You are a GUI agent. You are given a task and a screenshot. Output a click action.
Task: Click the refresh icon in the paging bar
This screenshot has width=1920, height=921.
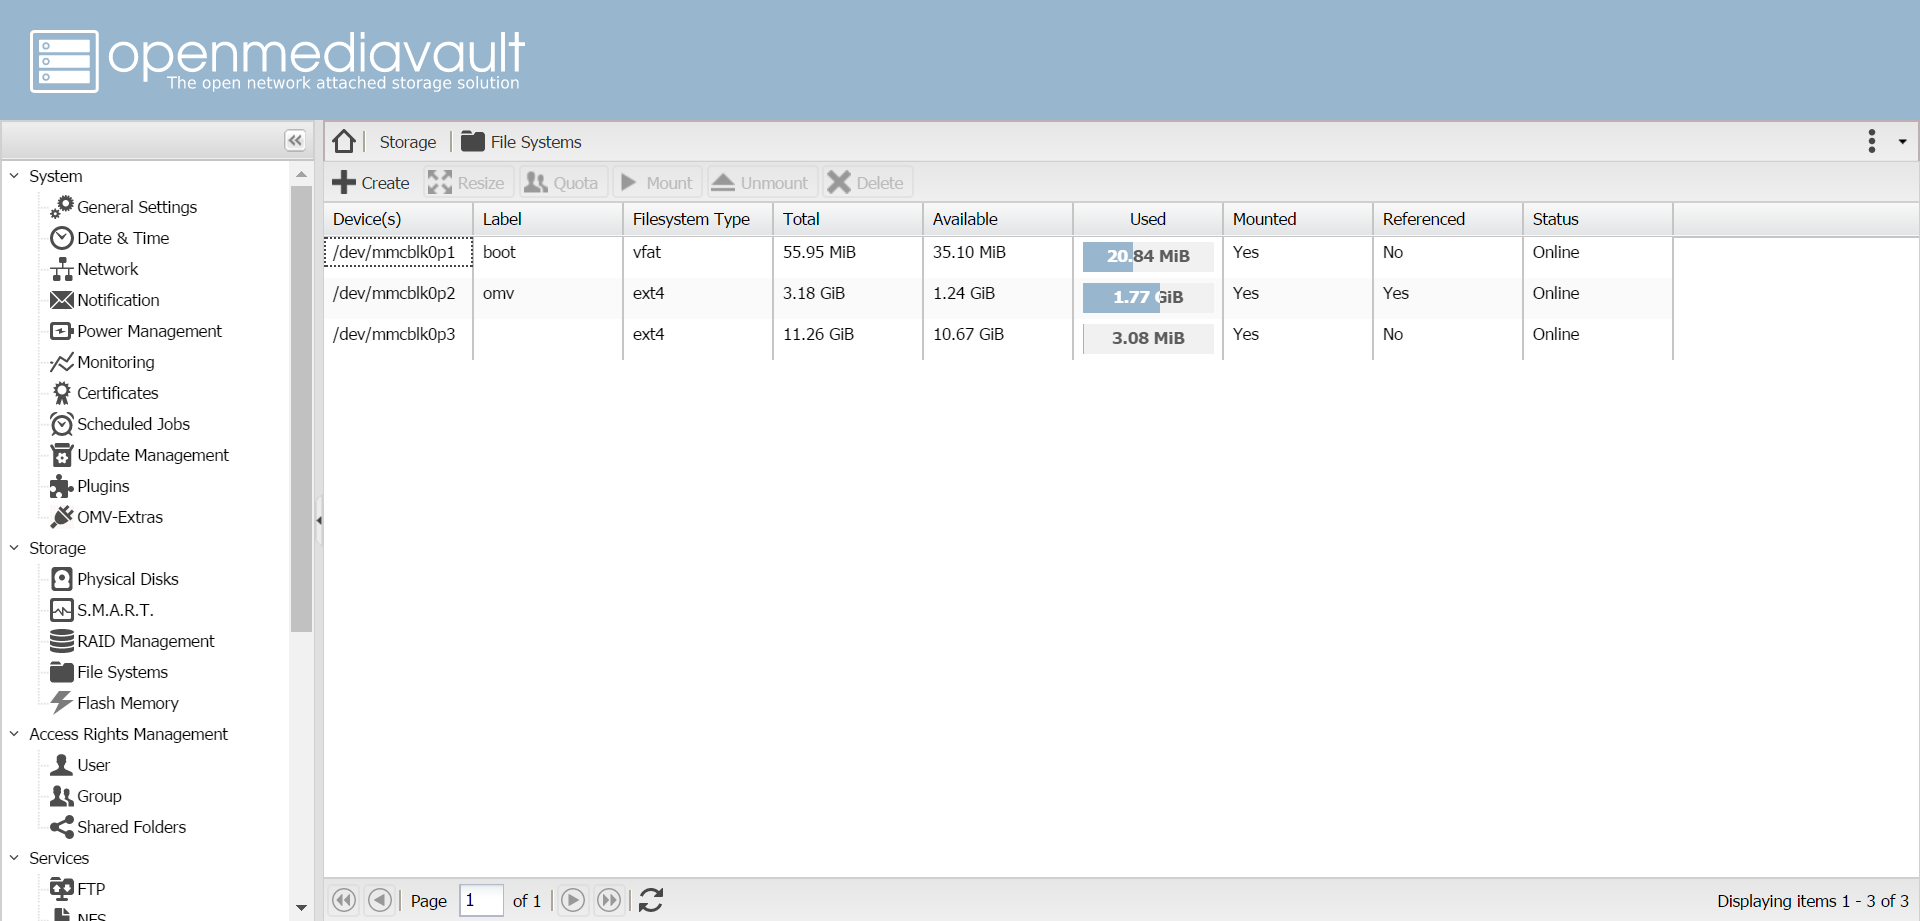[x=651, y=900]
